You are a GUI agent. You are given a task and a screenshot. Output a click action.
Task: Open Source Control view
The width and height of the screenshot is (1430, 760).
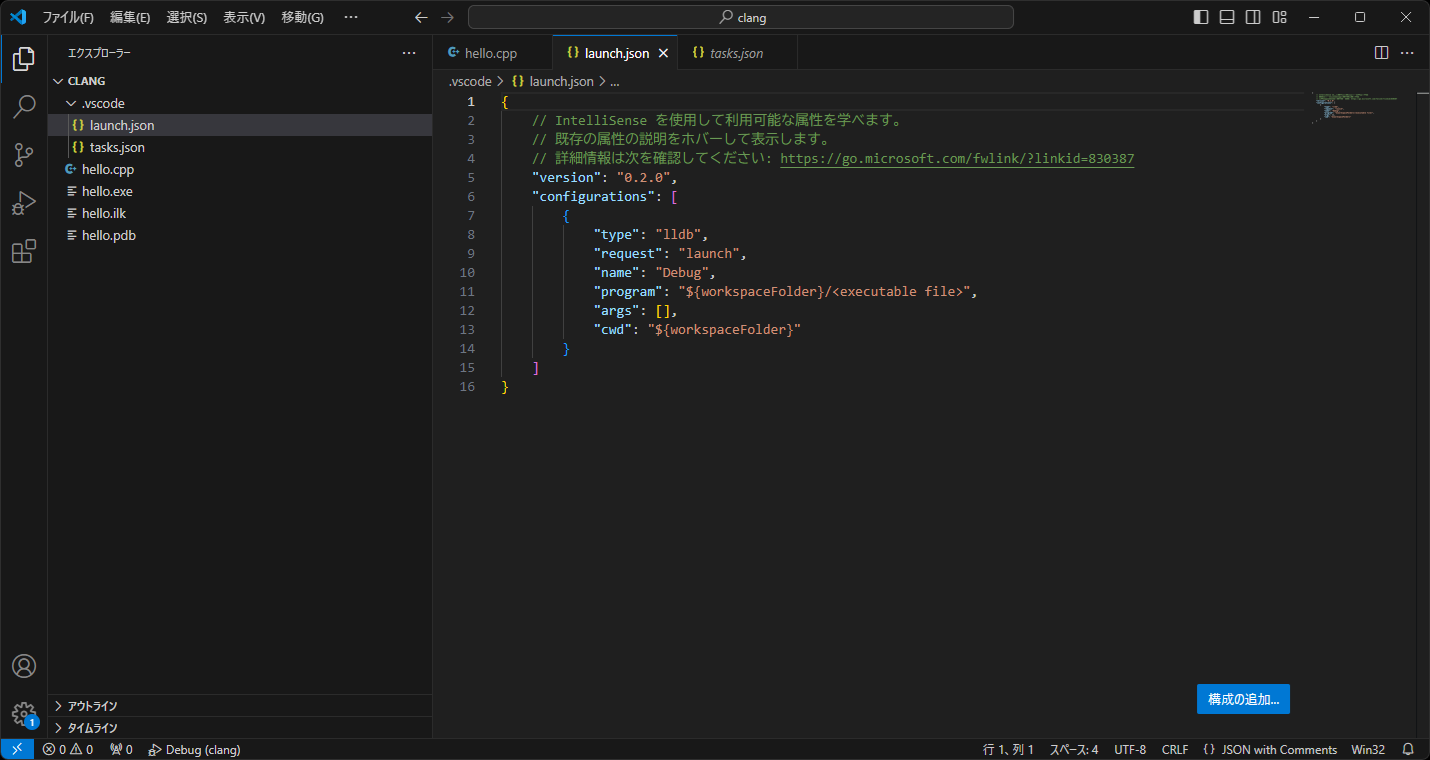[x=23, y=155]
